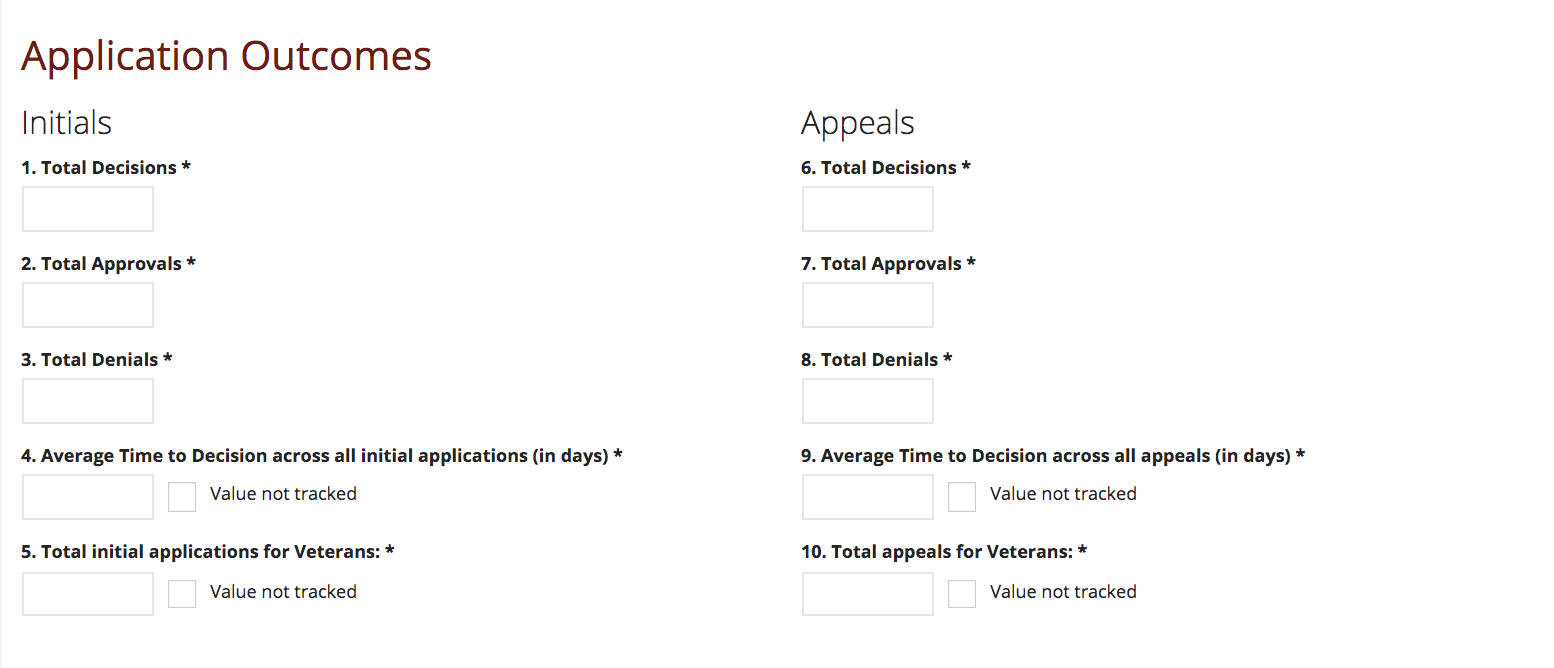1554x668 pixels.
Task: Mark Value not tracked for Veterans appeals
Action: pyautogui.click(x=962, y=594)
